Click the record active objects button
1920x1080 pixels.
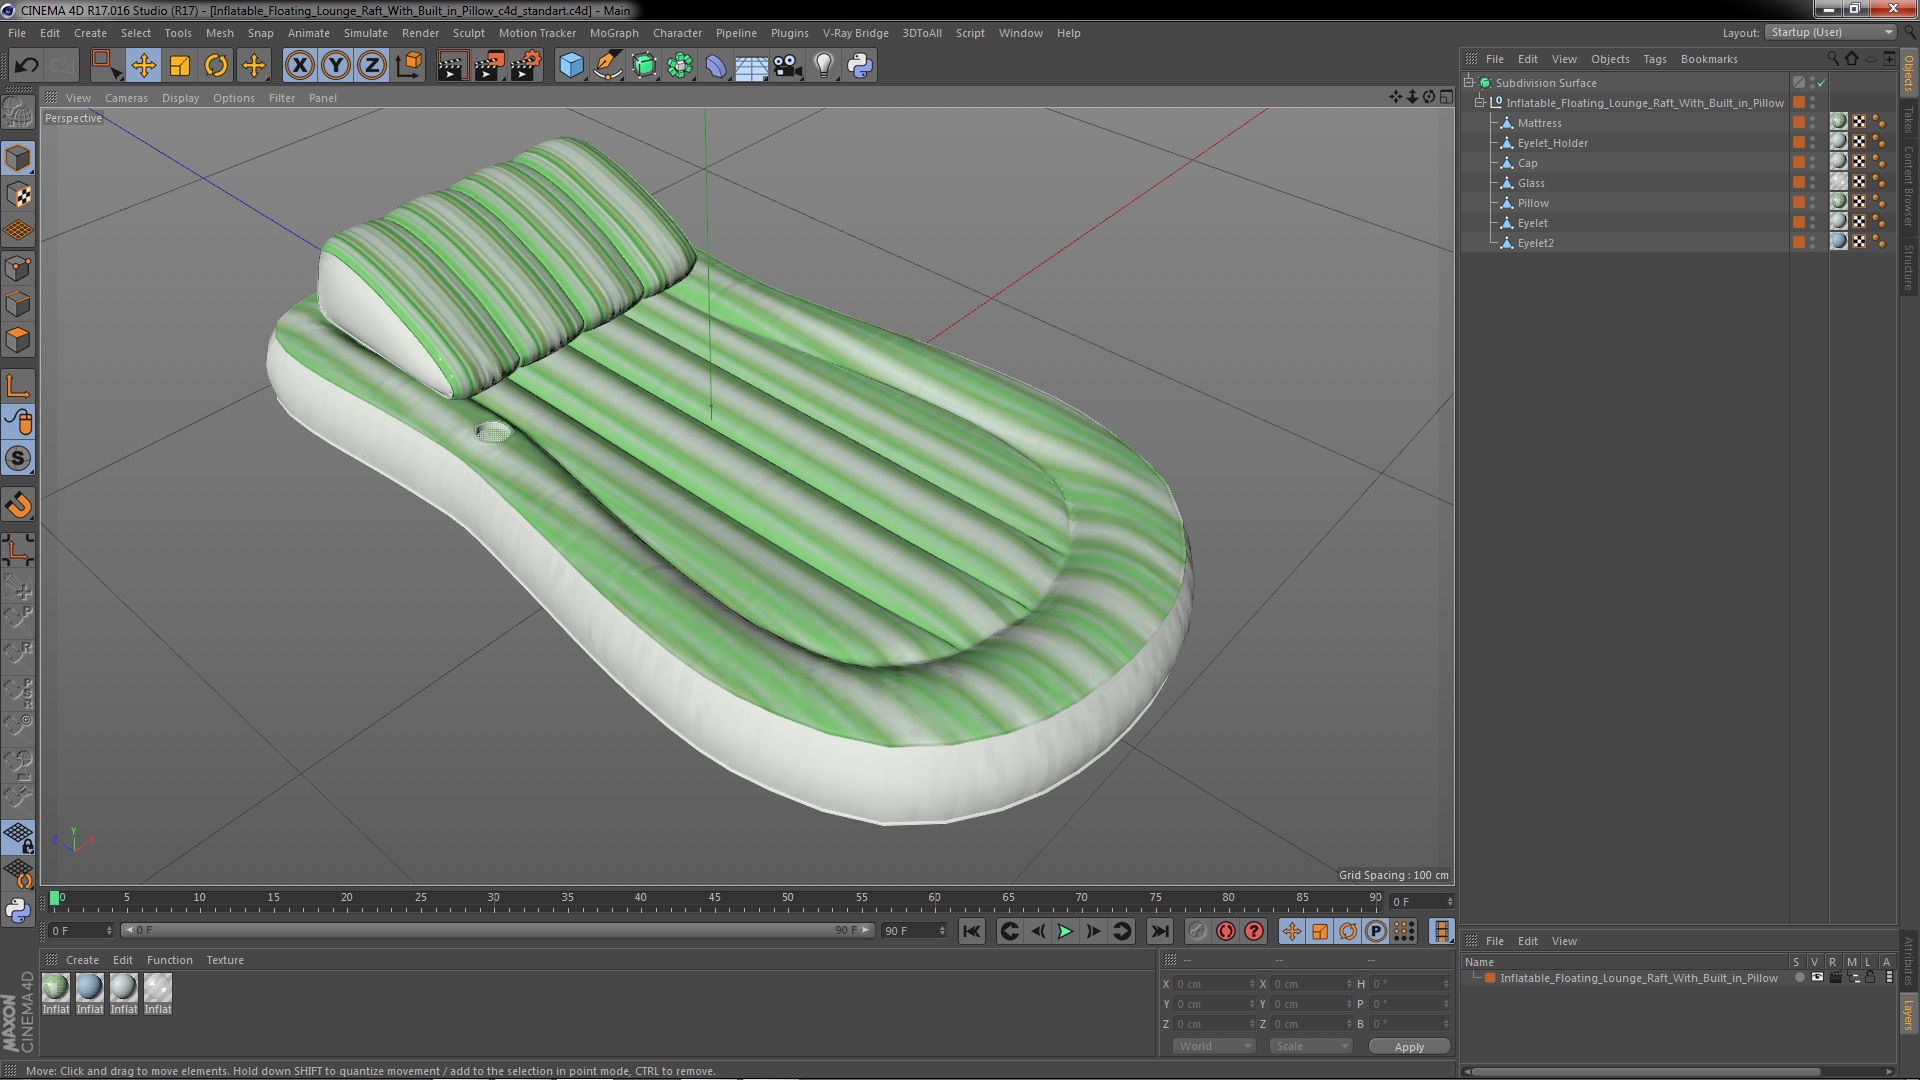pyautogui.click(x=1198, y=931)
